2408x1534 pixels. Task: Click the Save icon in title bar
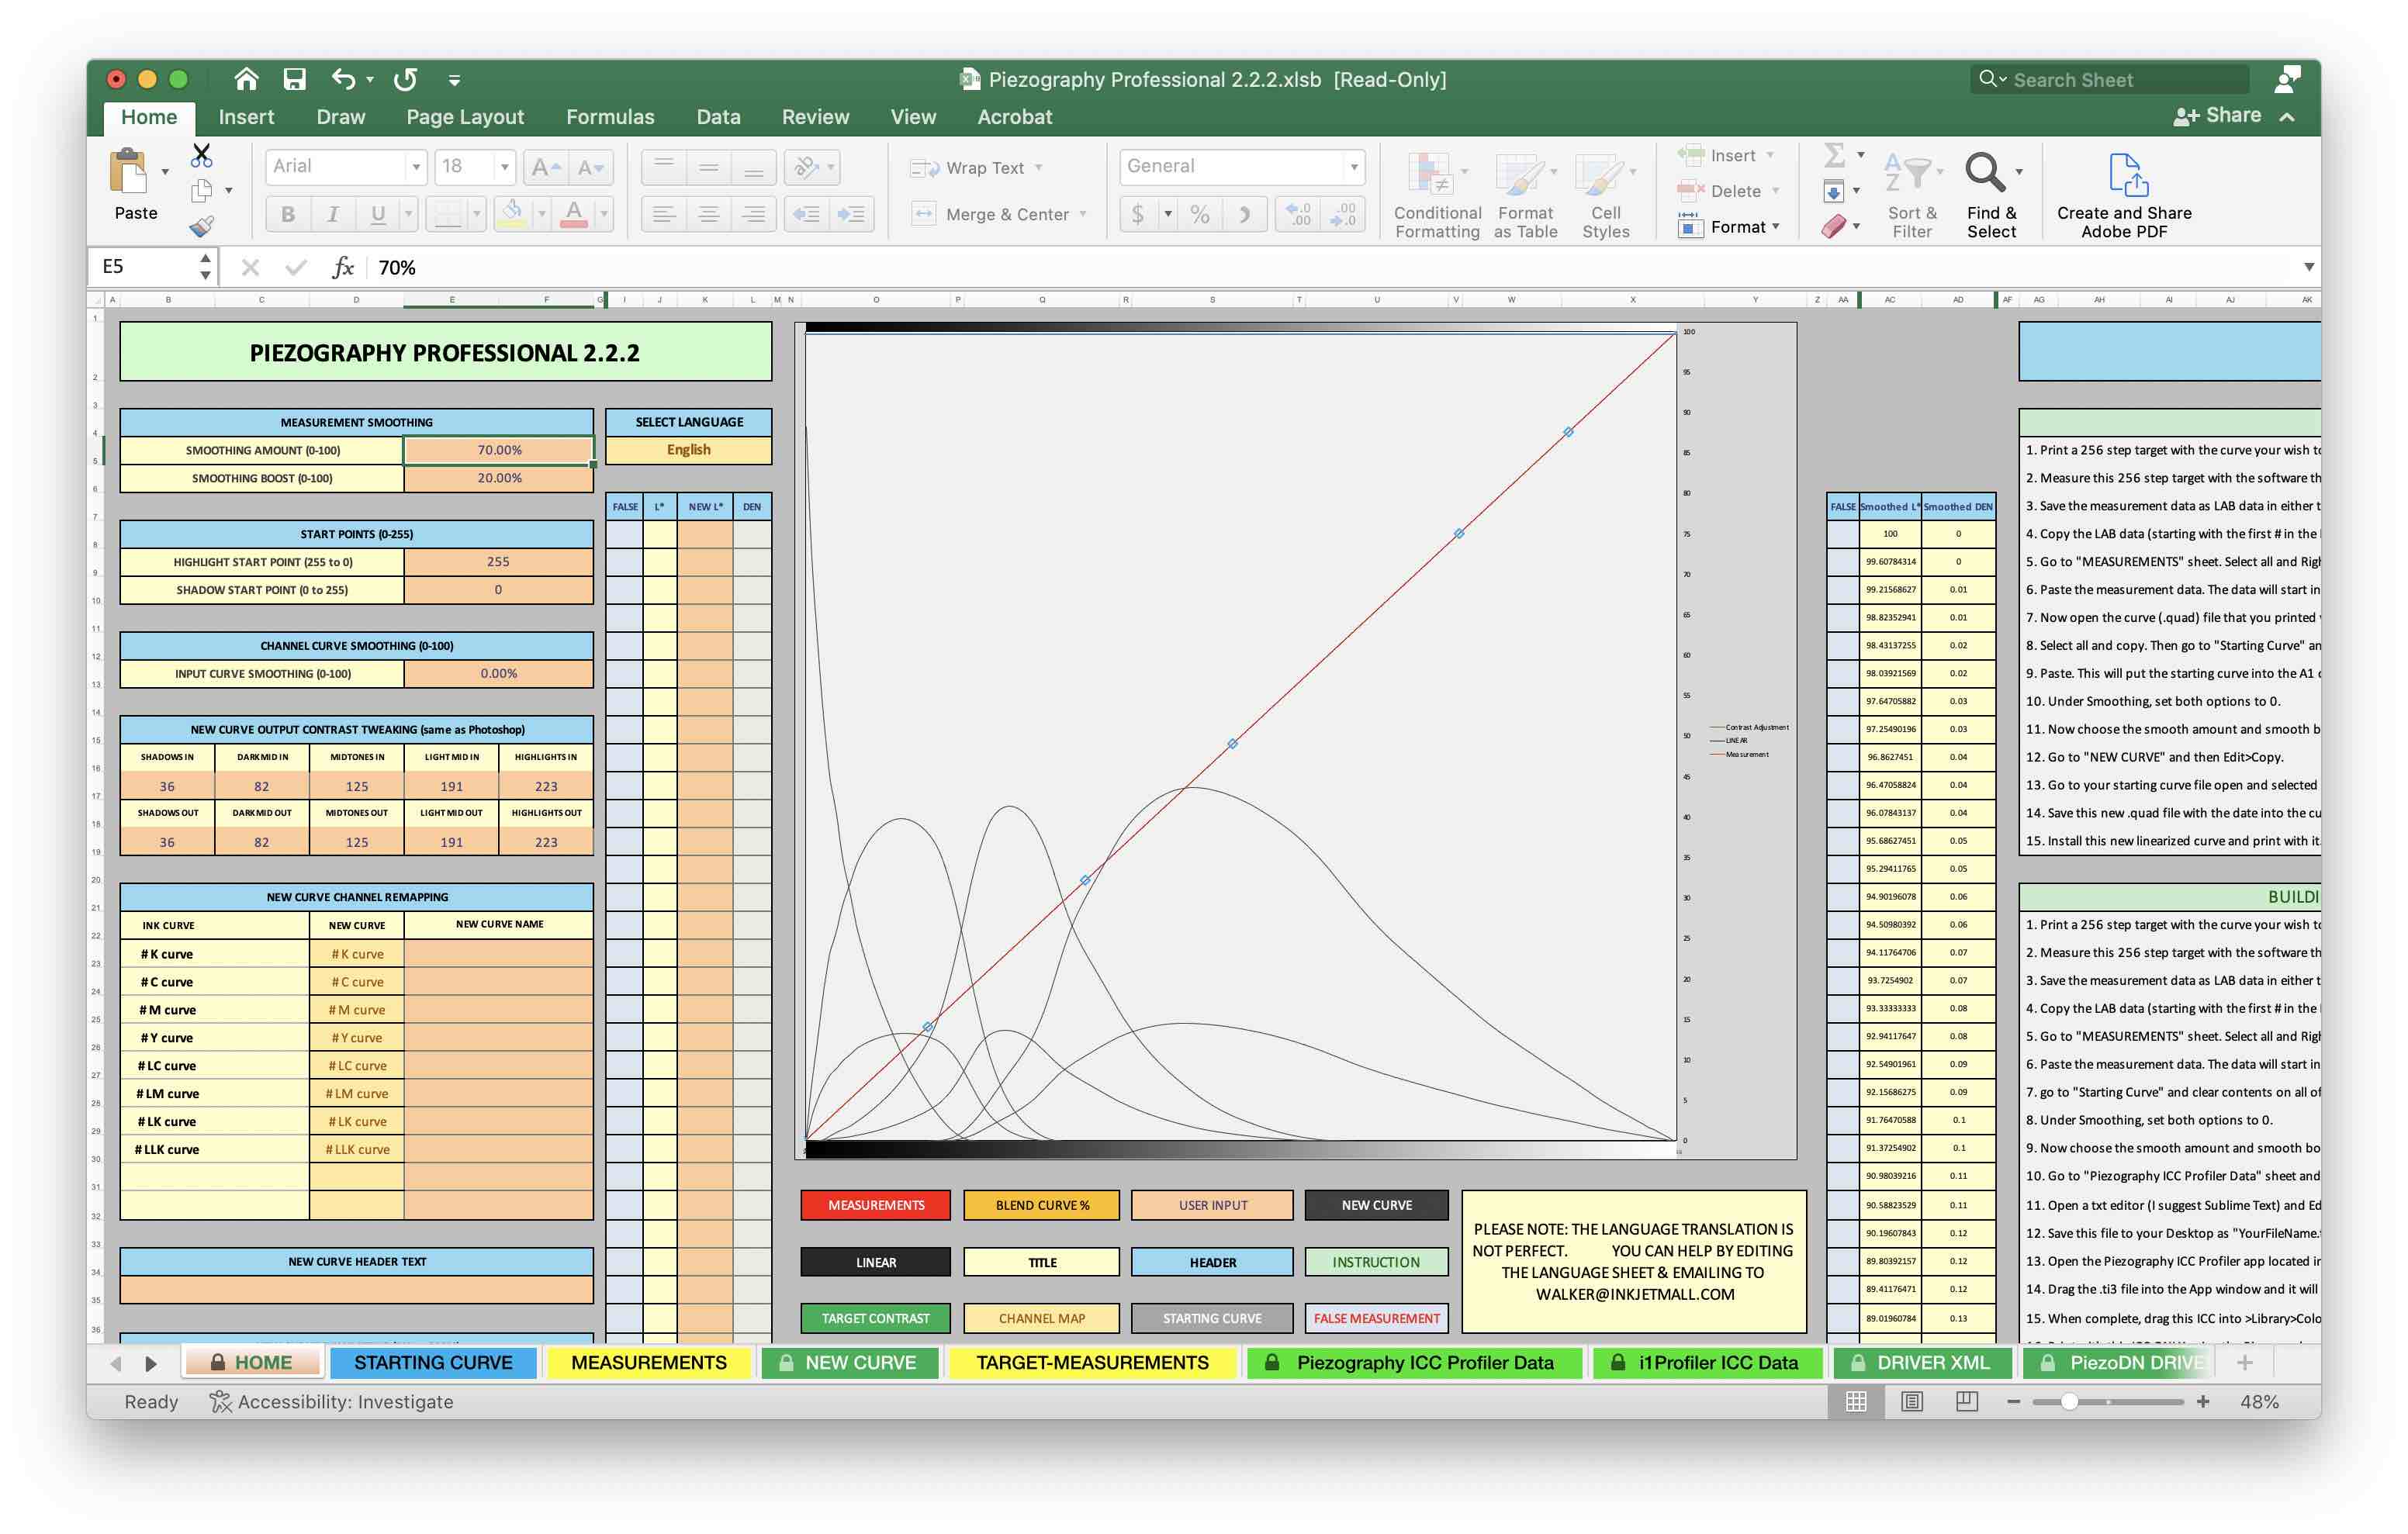click(x=294, y=79)
